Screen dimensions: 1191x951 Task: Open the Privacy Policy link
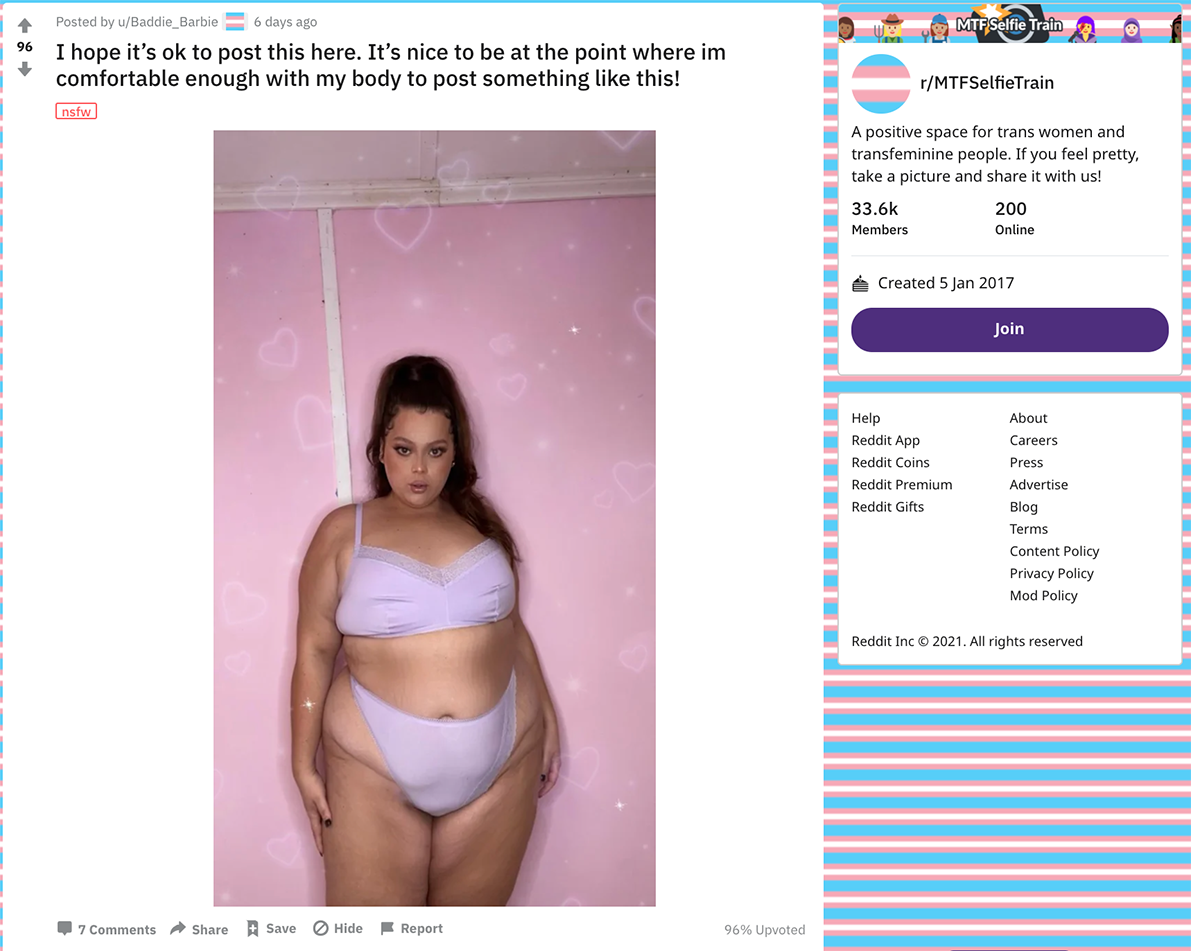(1051, 573)
